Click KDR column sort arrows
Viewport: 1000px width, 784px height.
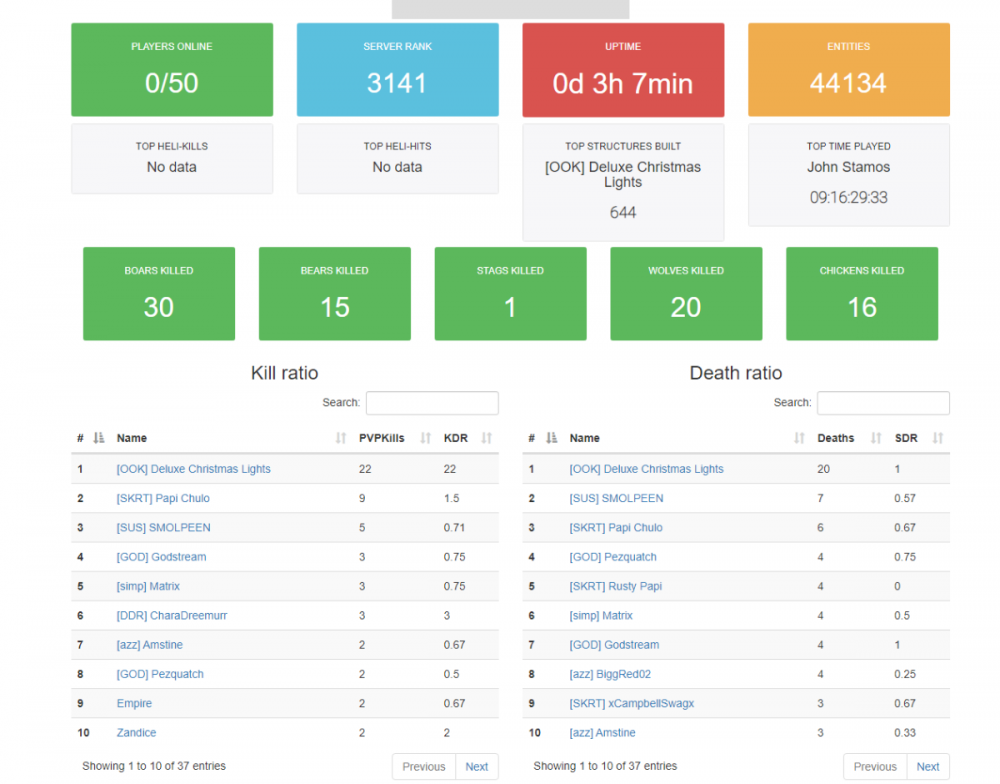click(487, 438)
